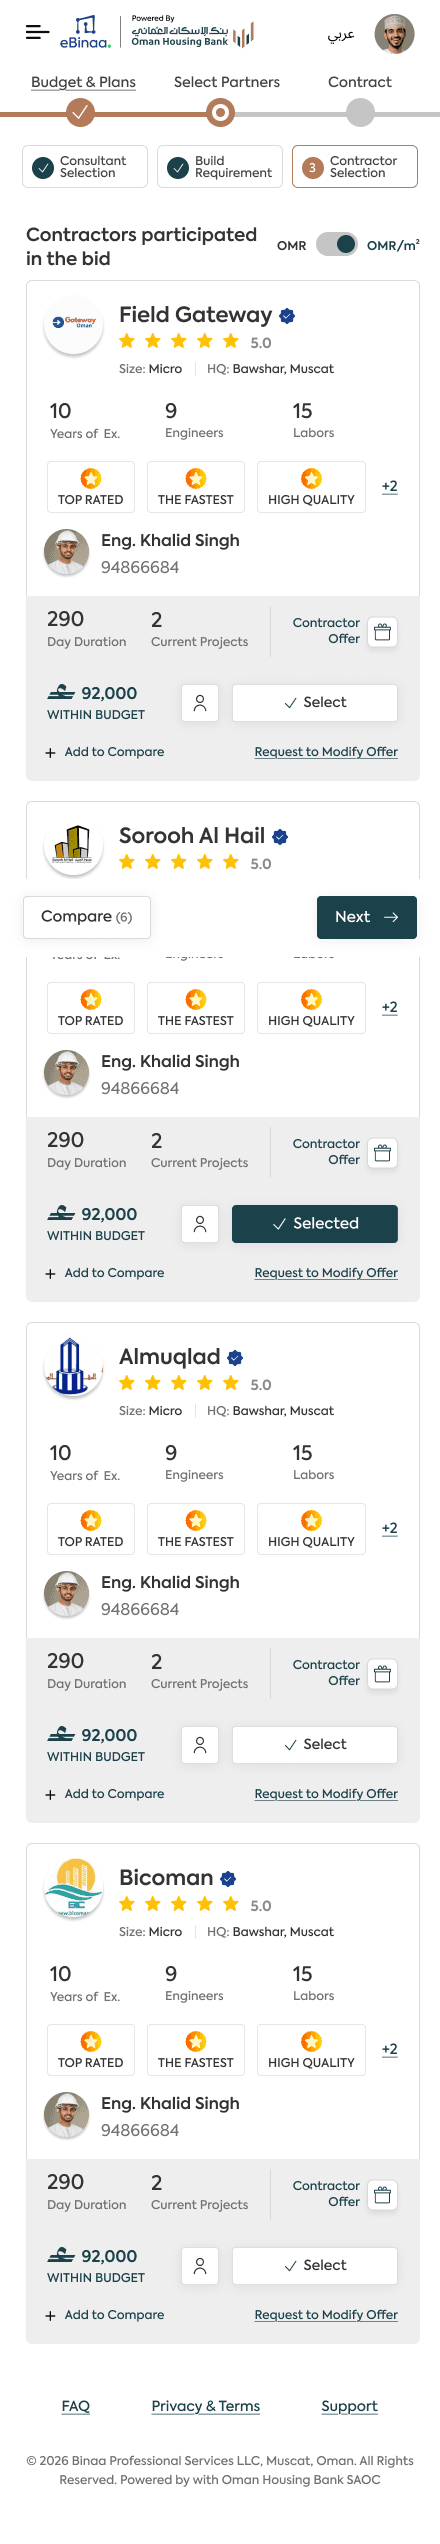Switch to Budget & Plans step

[x=83, y=82]
